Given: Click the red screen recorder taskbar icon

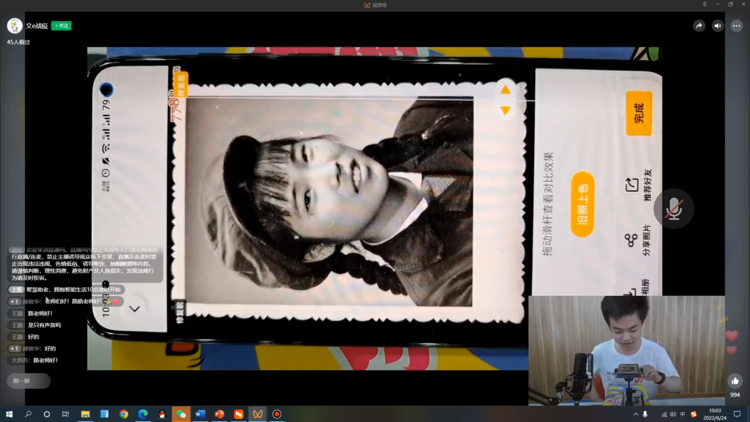Looking at the screenshot, I should 277,414.
